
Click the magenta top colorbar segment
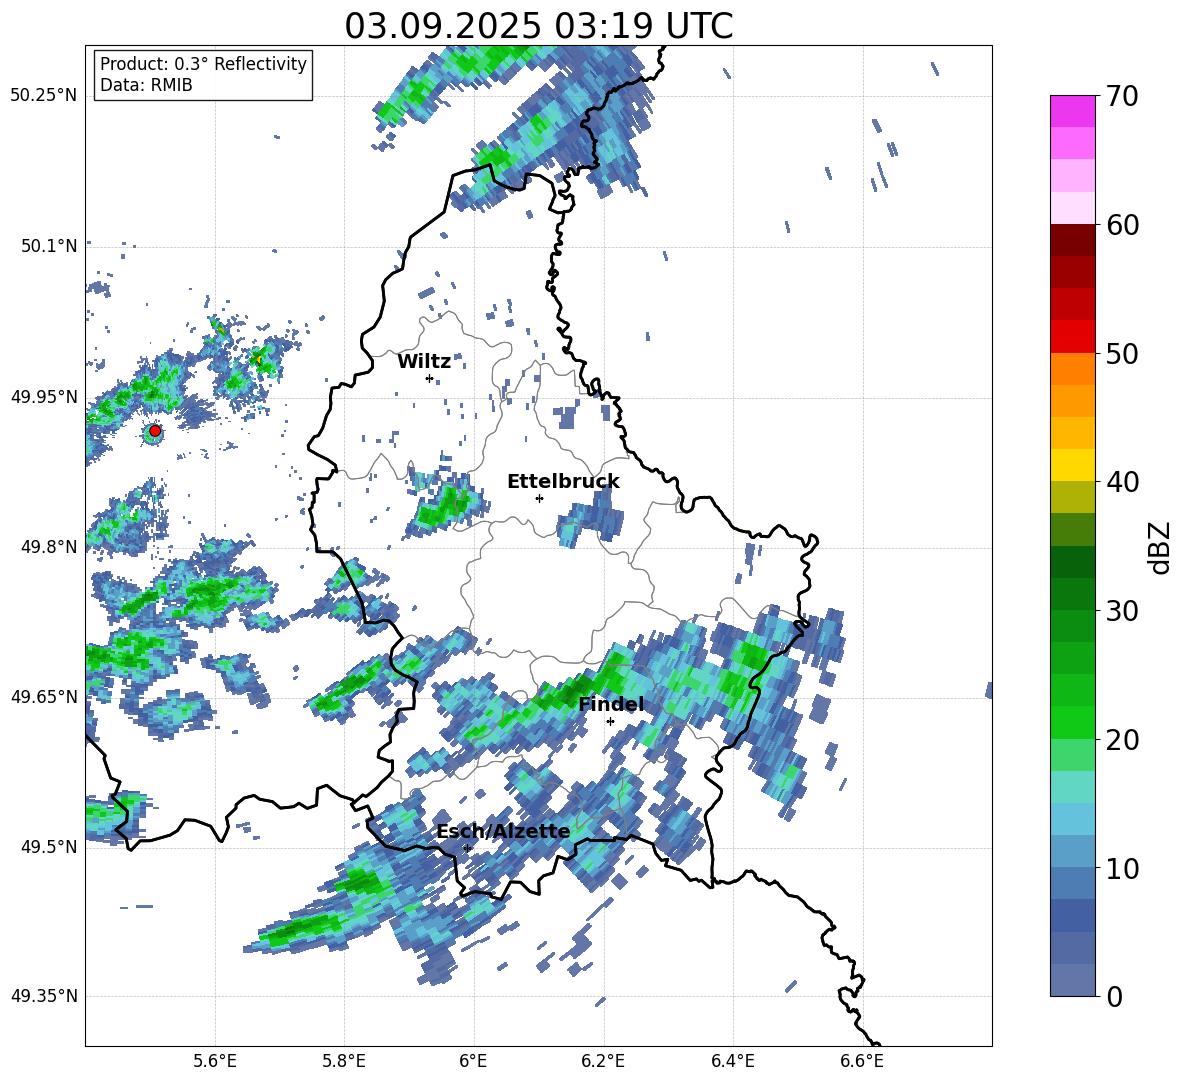[x=1073, y=112]
